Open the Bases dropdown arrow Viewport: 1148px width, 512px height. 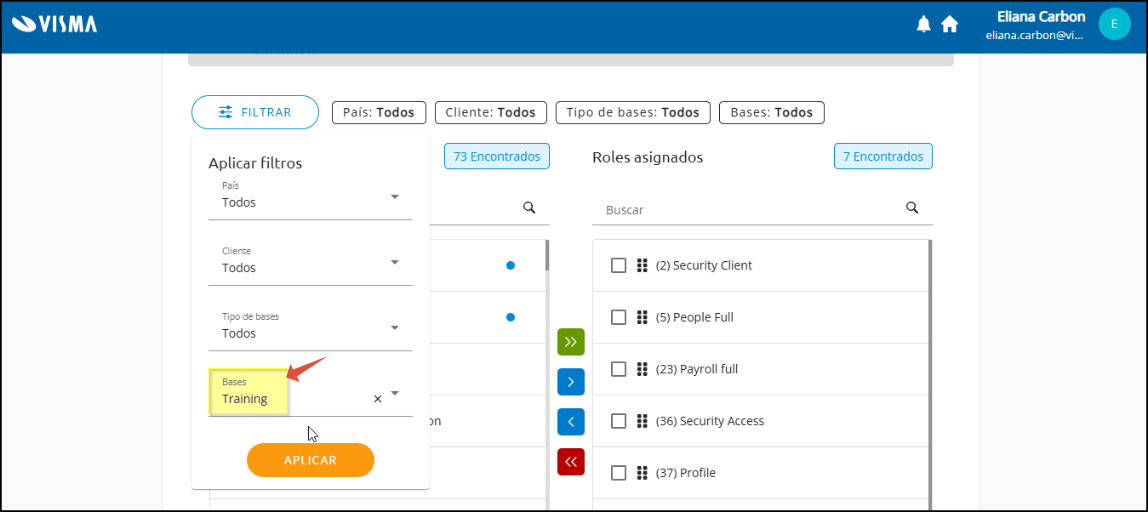pos(395,393)
